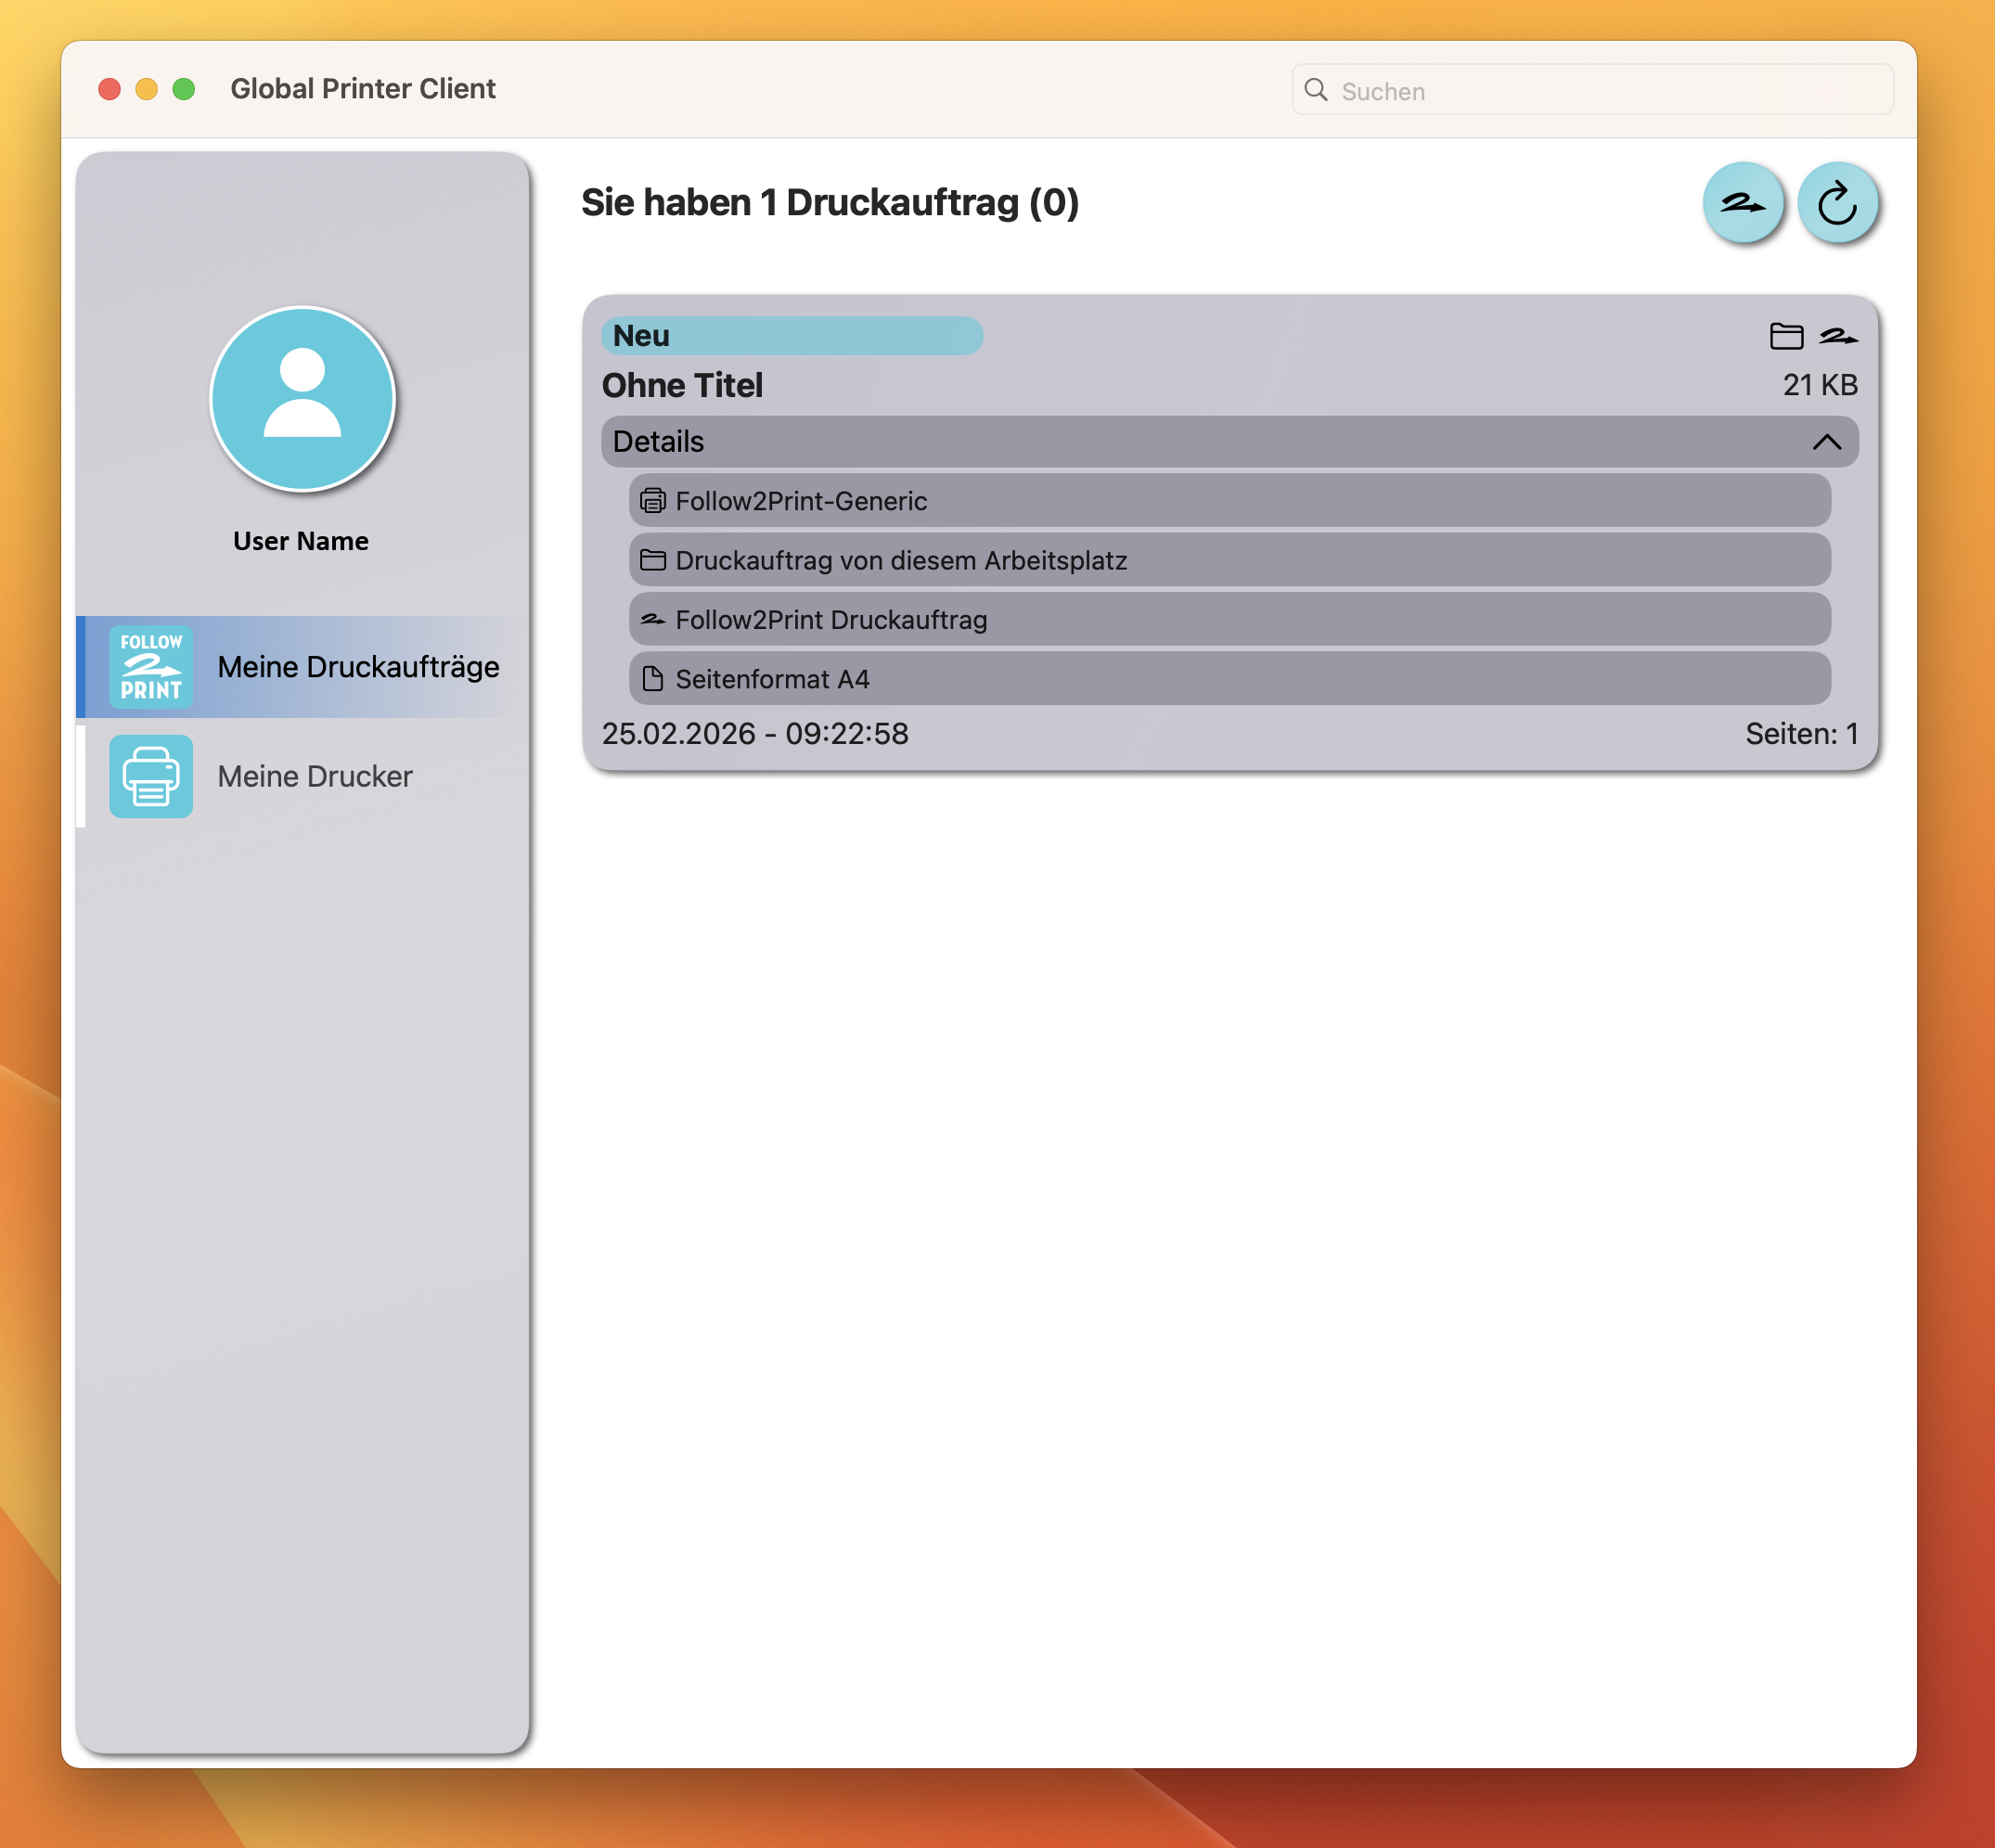Image resolution: width=1995 pixels, height=1848 pixels.
Task: Click the printer icon next to Meine Drucker
Action: click(x=150, y=777)
